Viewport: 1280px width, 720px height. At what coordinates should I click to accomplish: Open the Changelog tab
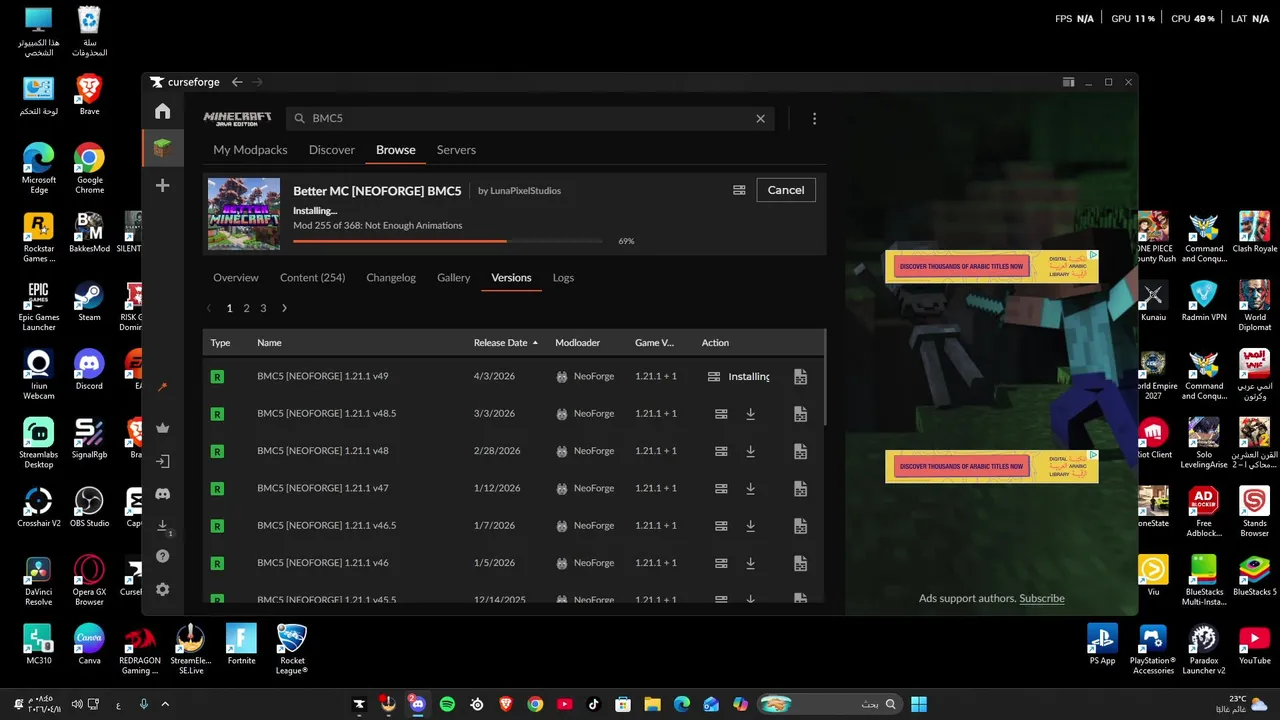391,277
